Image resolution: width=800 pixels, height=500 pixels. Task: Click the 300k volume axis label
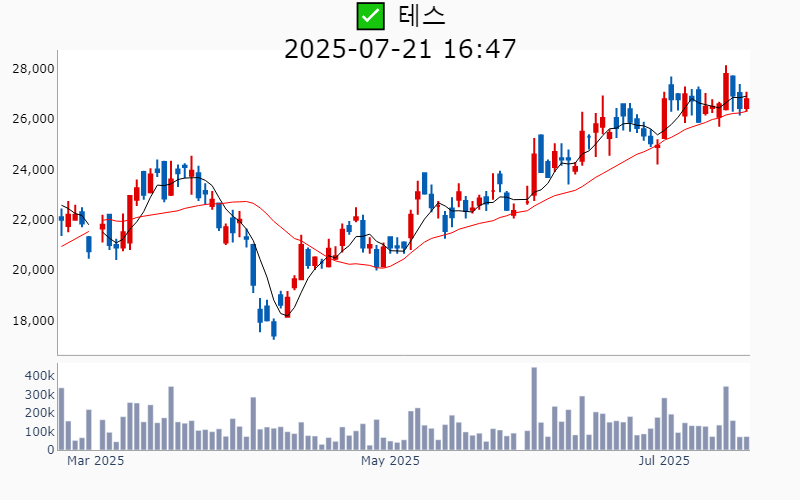click(x=40, y=394)
